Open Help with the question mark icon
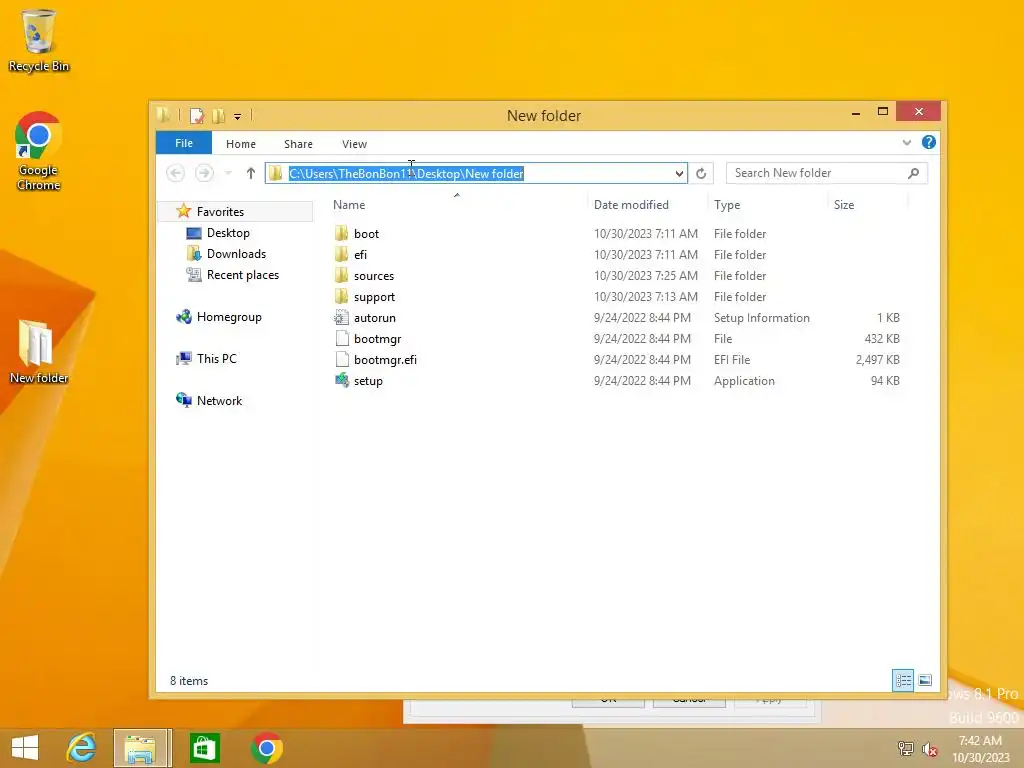The image size is (1024, 768). pos(929,142)
